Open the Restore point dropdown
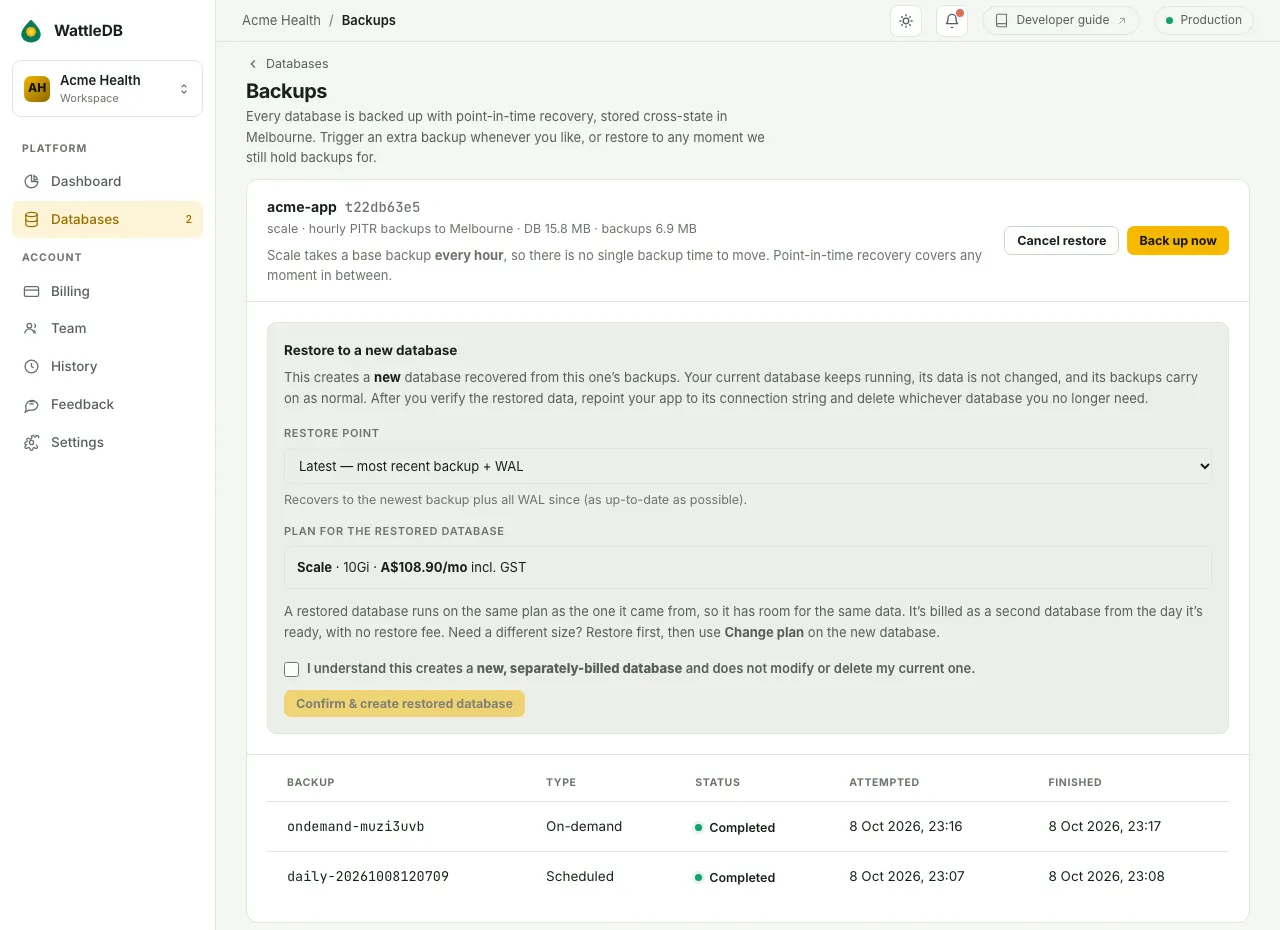Image resolution: width=1280 pixels, height=930 pixels. click(748, 466)
